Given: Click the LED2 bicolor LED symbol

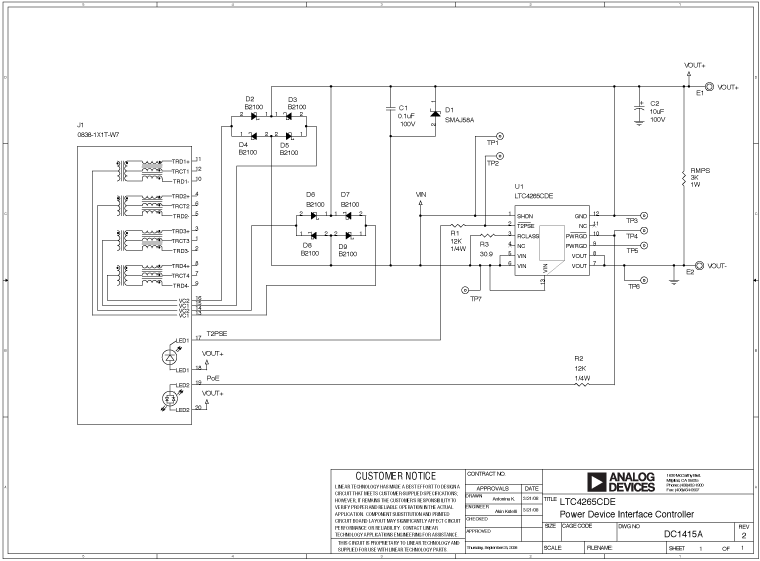Looking at the screenshot, I should point(169,399).
